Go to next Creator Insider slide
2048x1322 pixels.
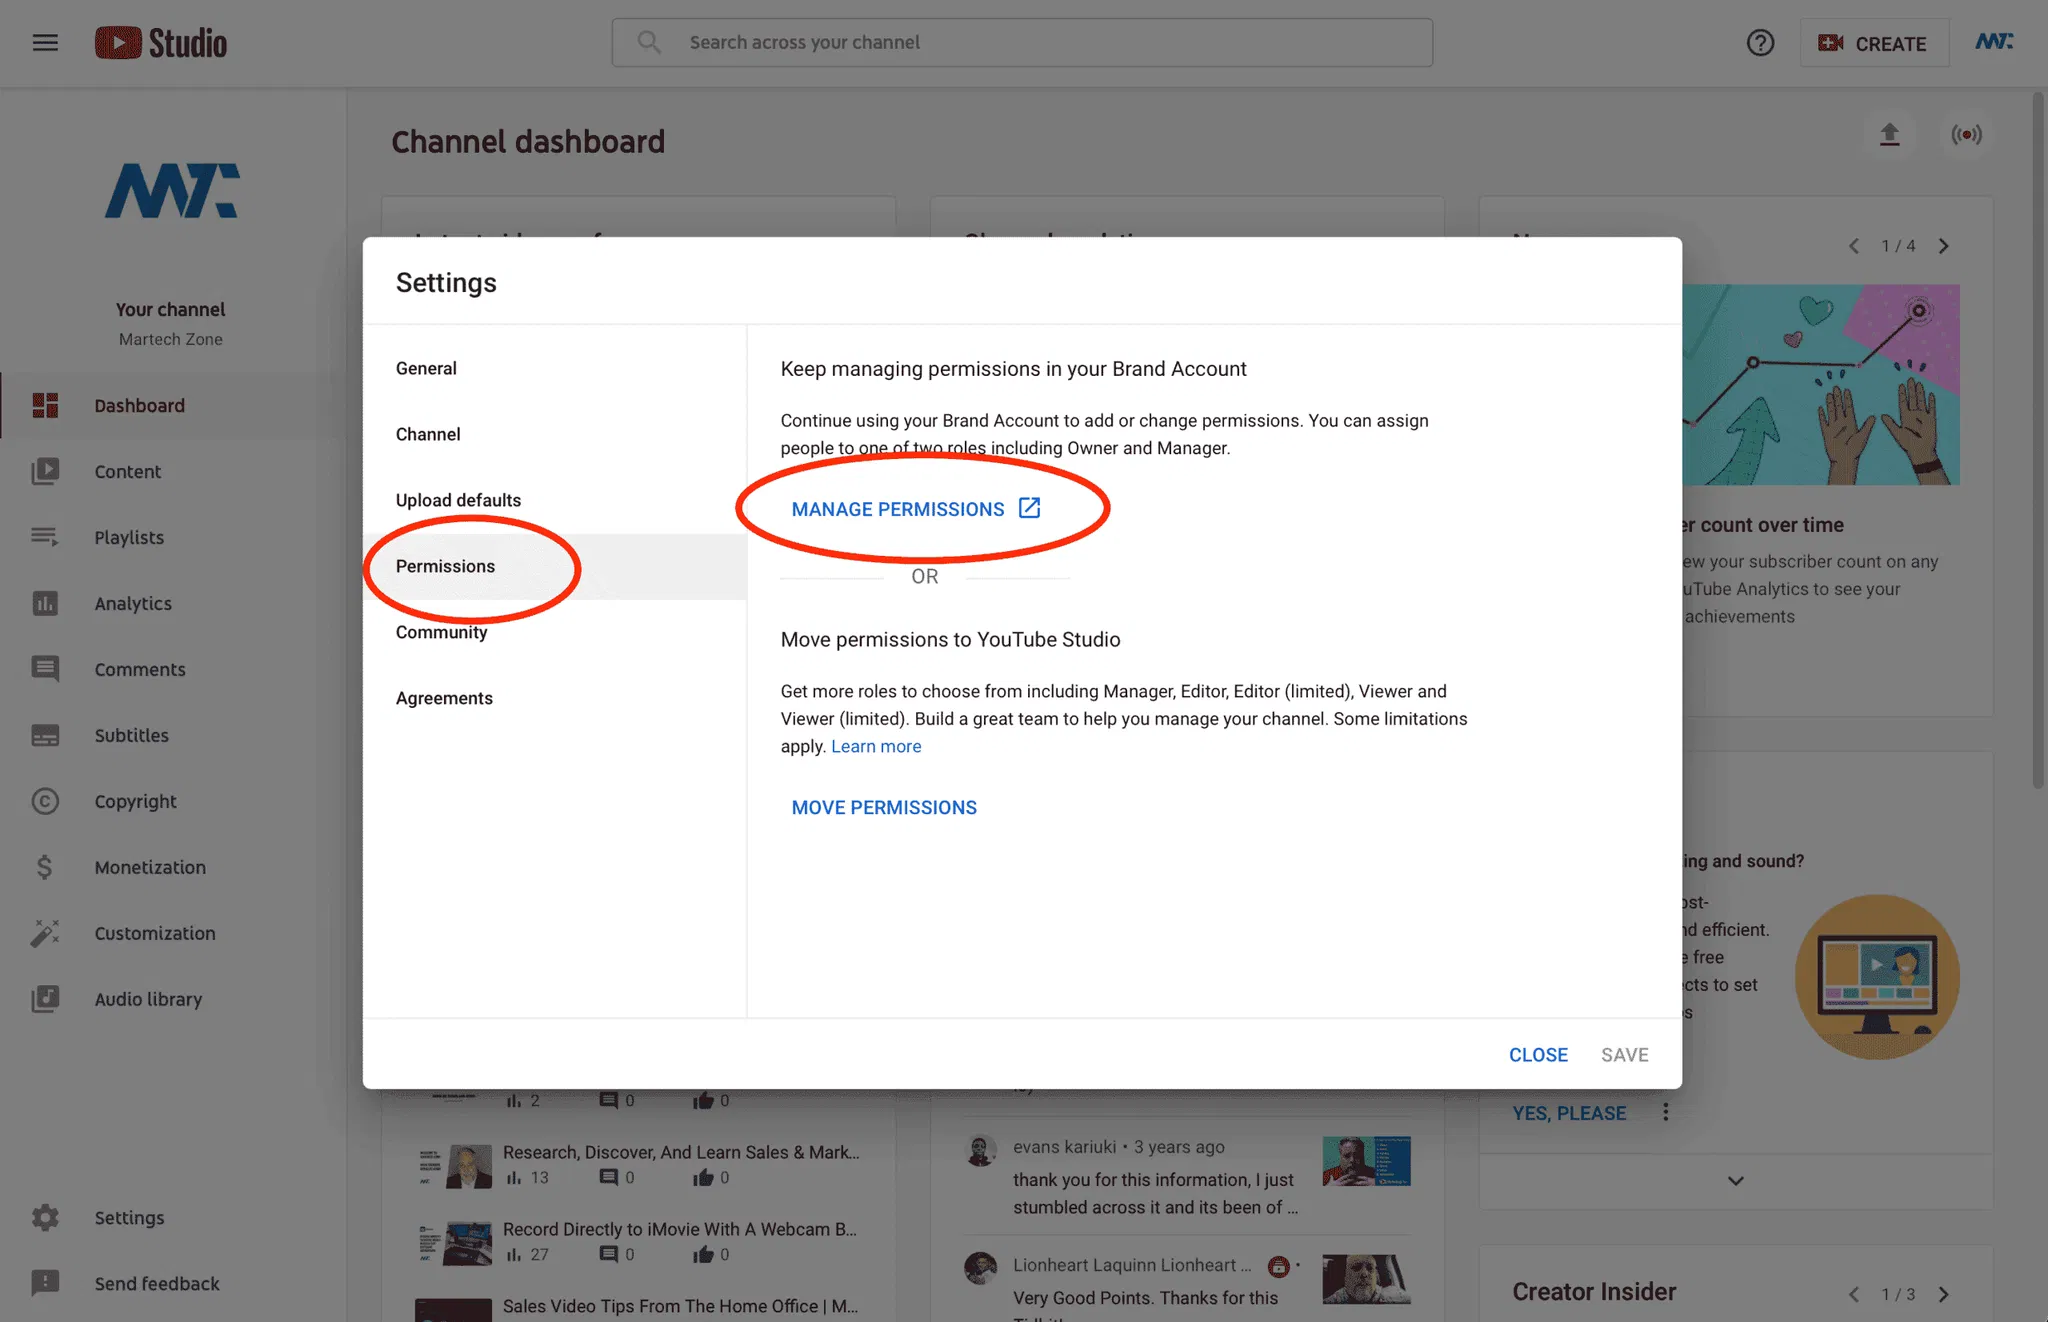1944,1294
